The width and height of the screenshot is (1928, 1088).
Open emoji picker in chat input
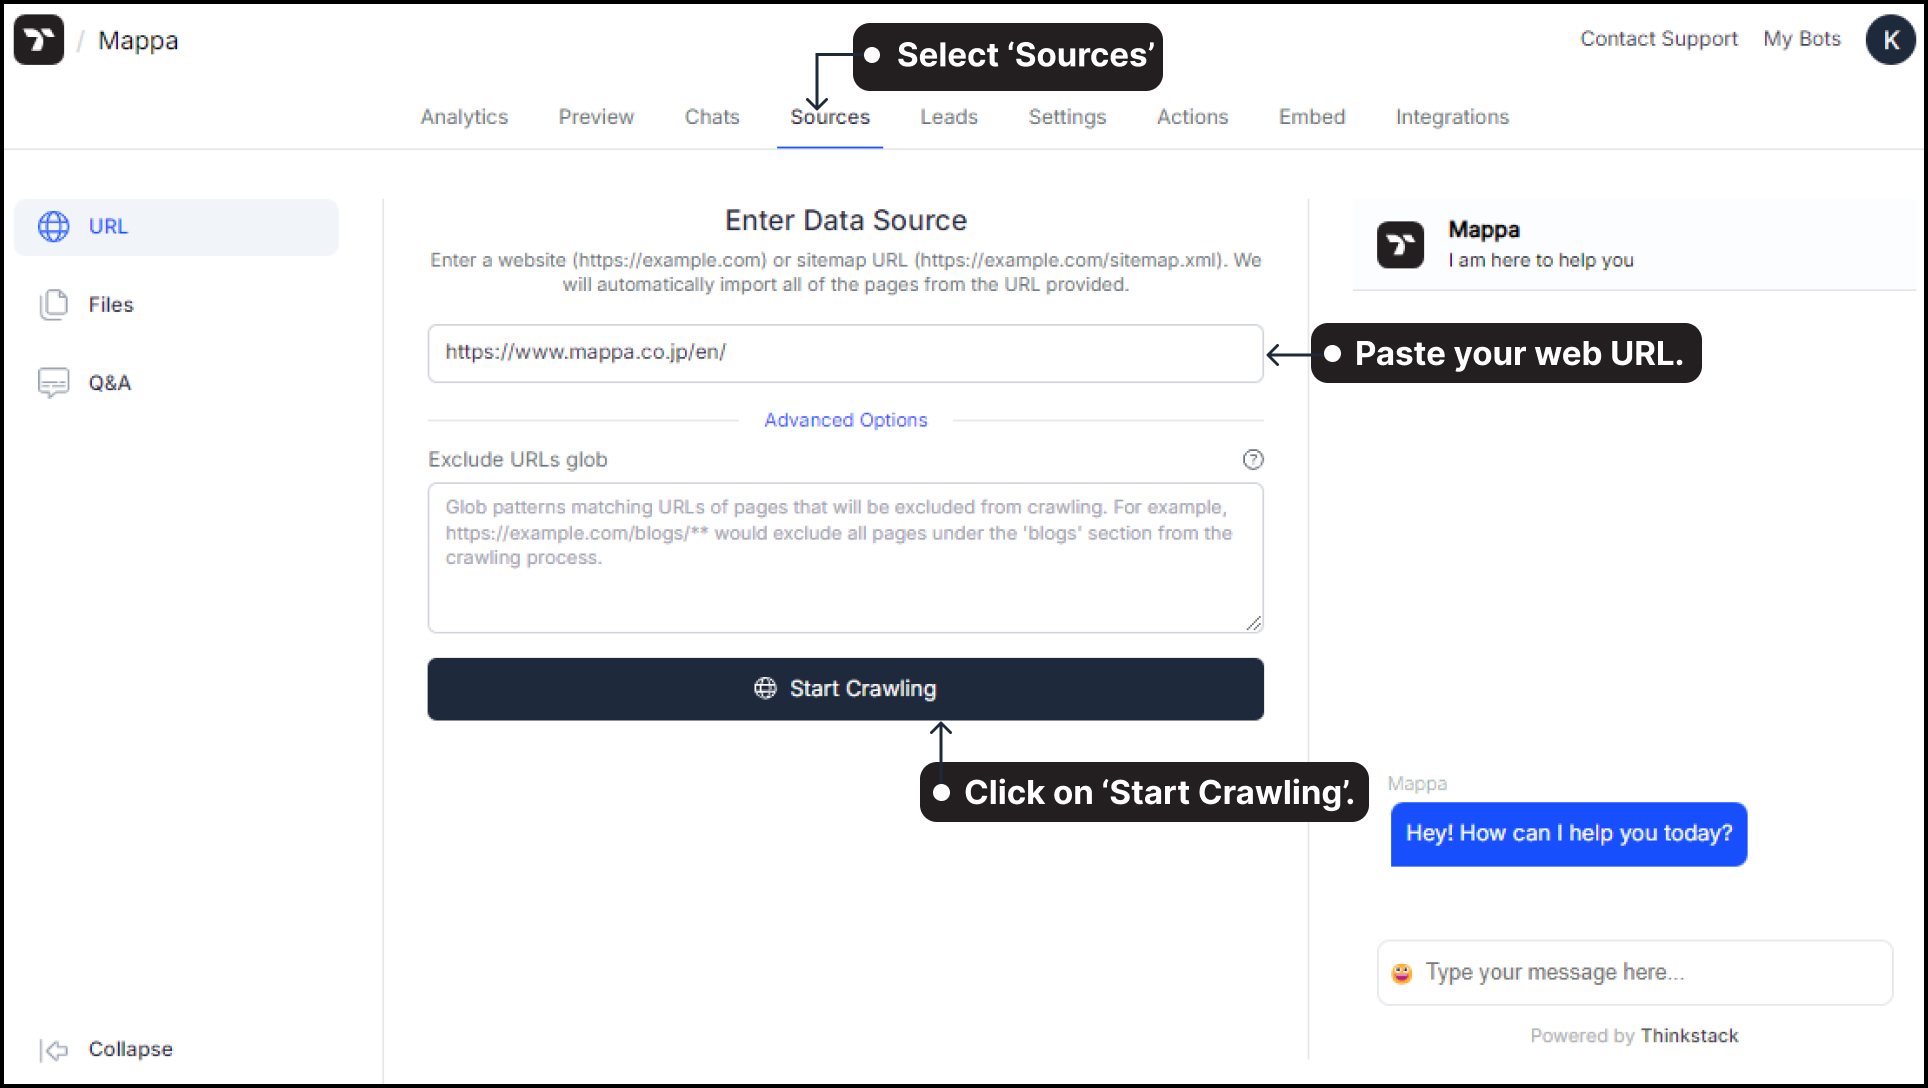coord(1402,973)
